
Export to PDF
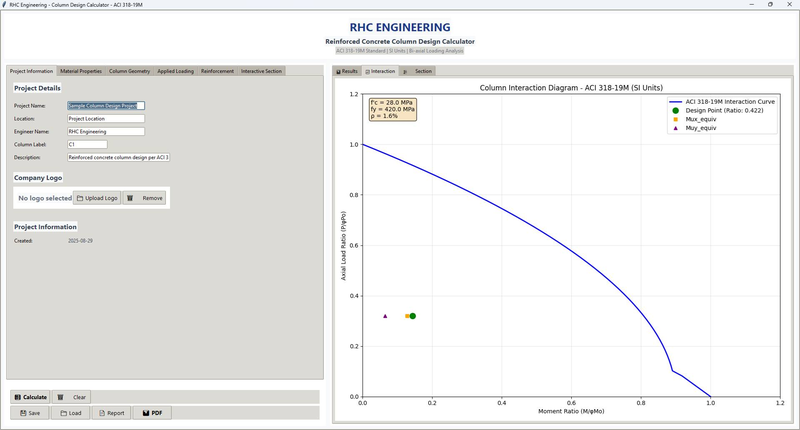(152, 413)
